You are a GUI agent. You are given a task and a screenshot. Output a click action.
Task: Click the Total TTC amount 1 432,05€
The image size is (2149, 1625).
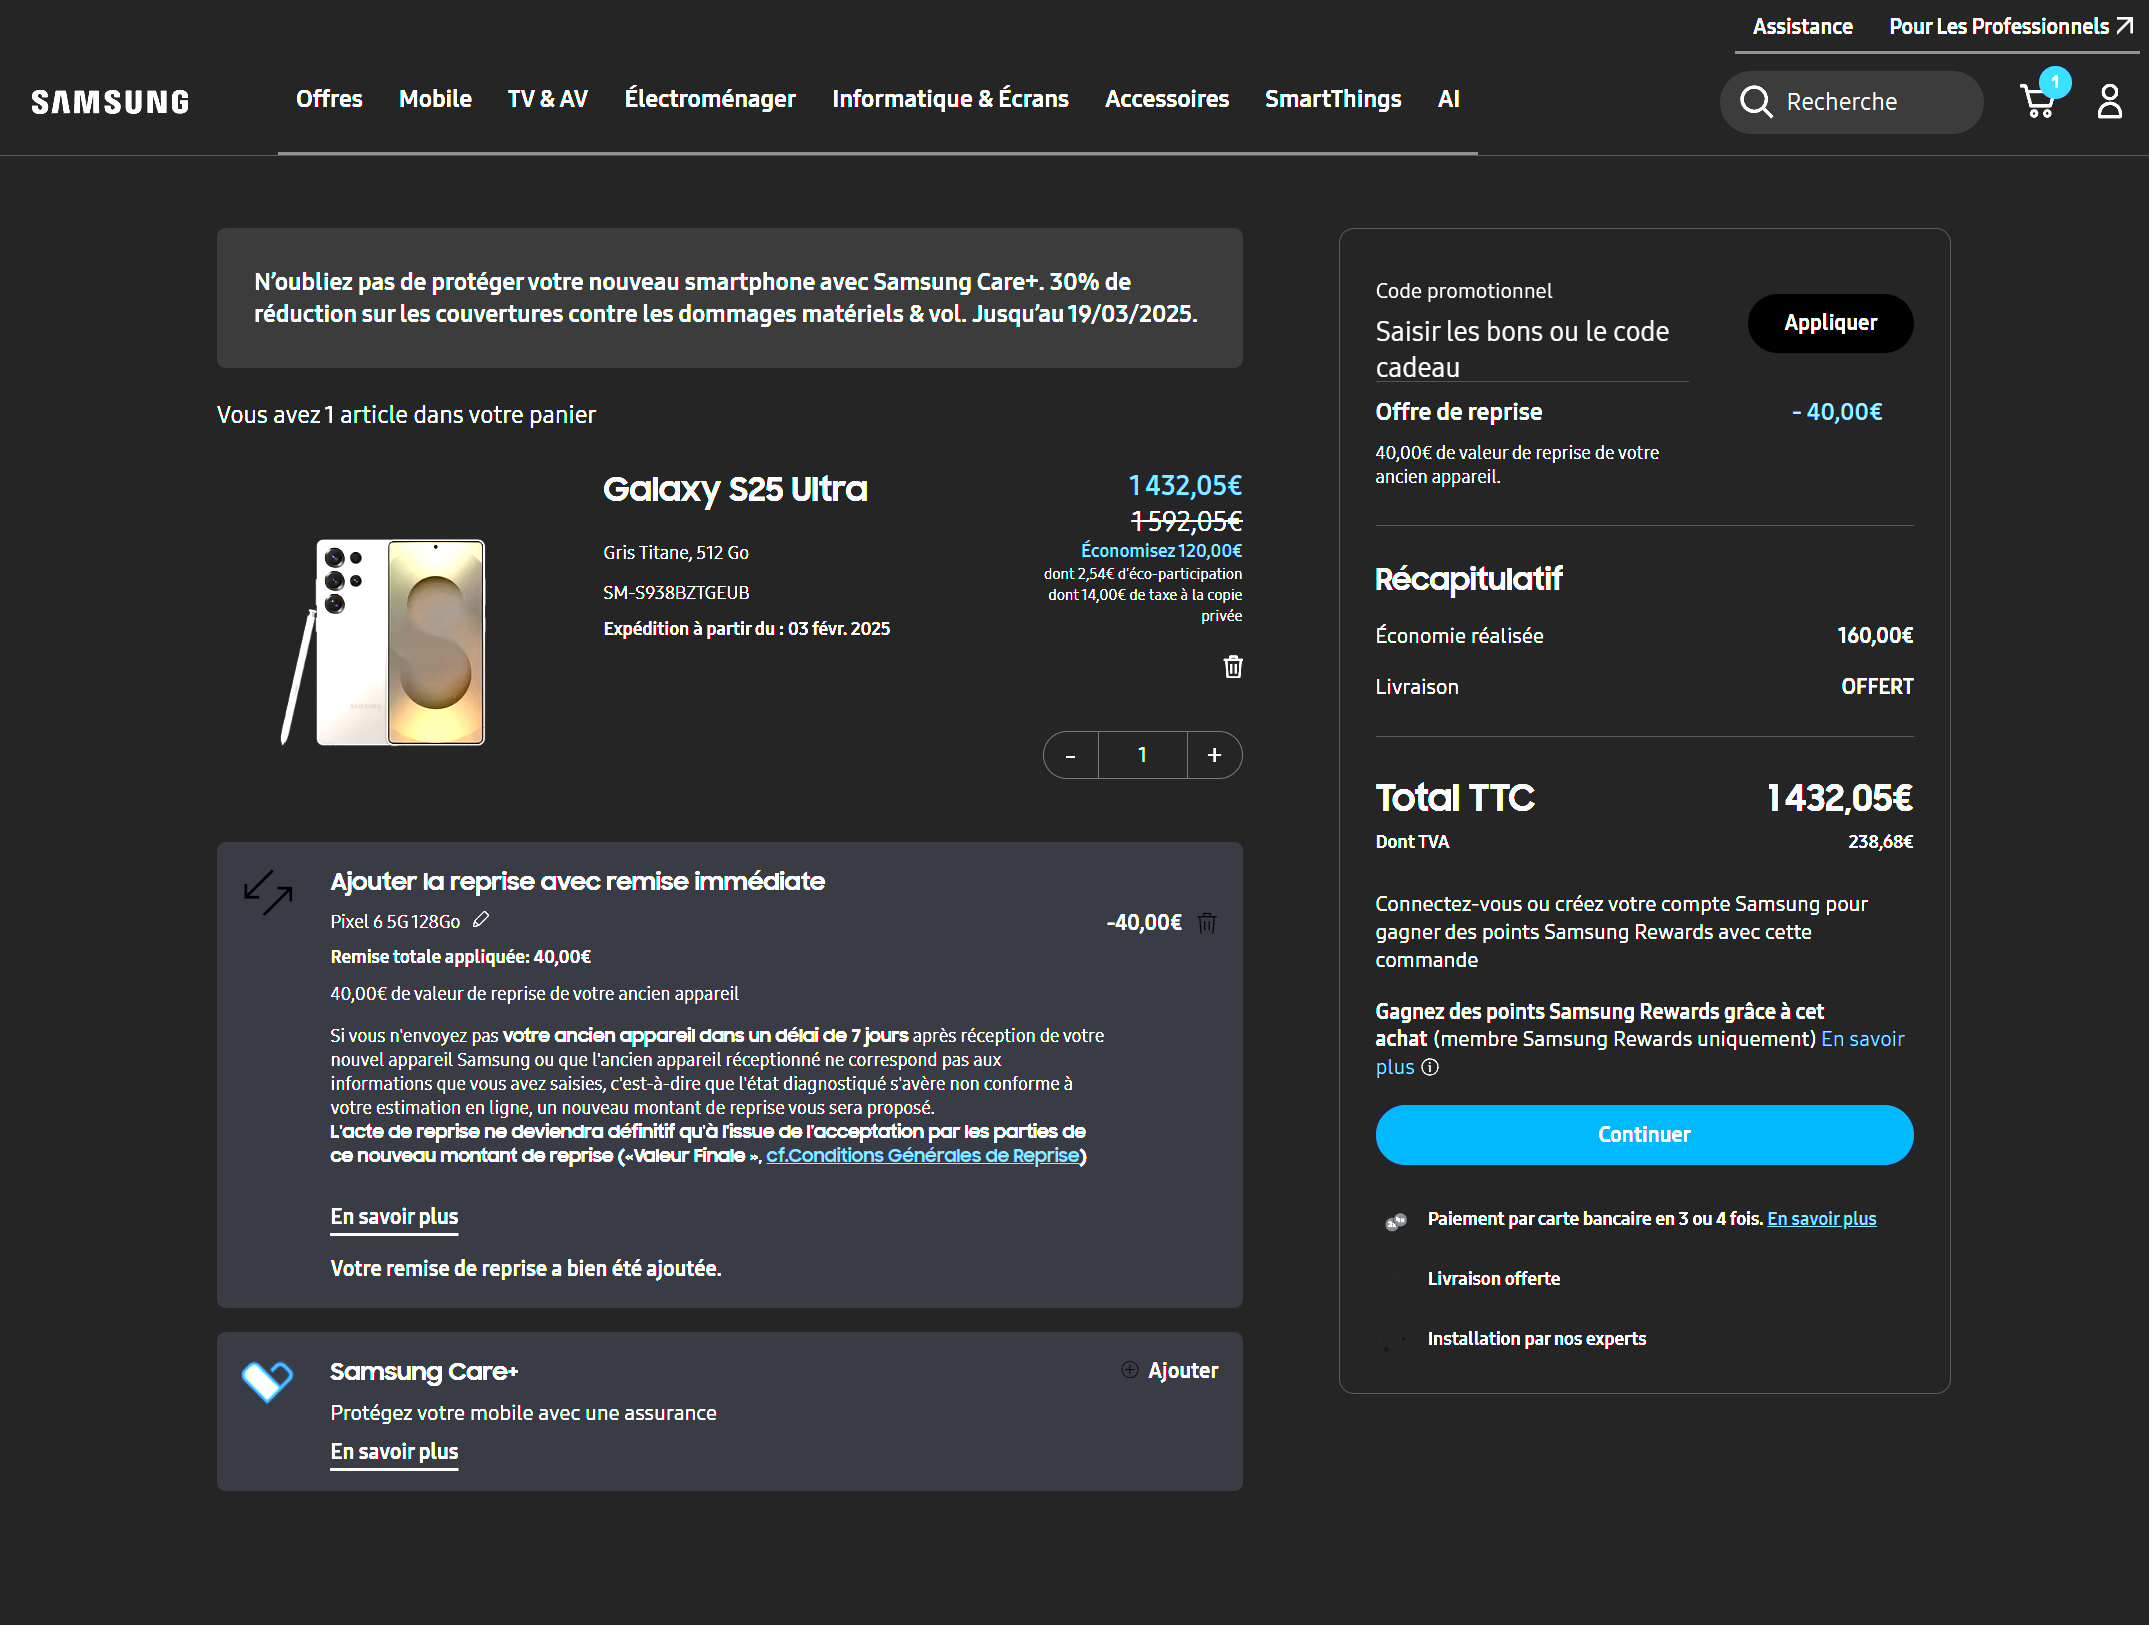coord(1839,798)
